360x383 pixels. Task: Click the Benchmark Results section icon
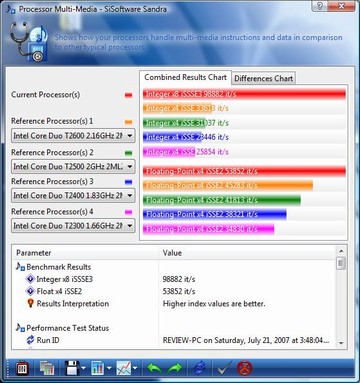pyautogui.click(x=20, y=267)
